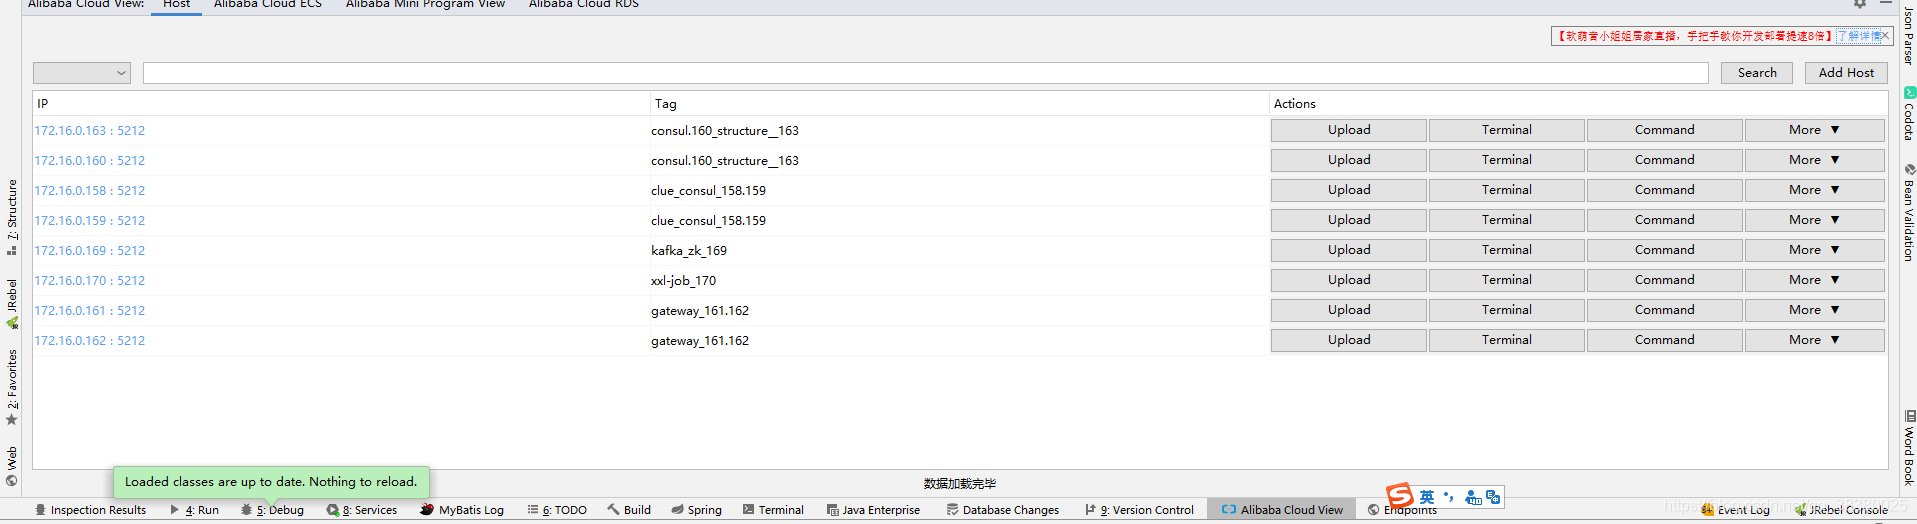
Task: Open the Build tool window
Action: 629,510
